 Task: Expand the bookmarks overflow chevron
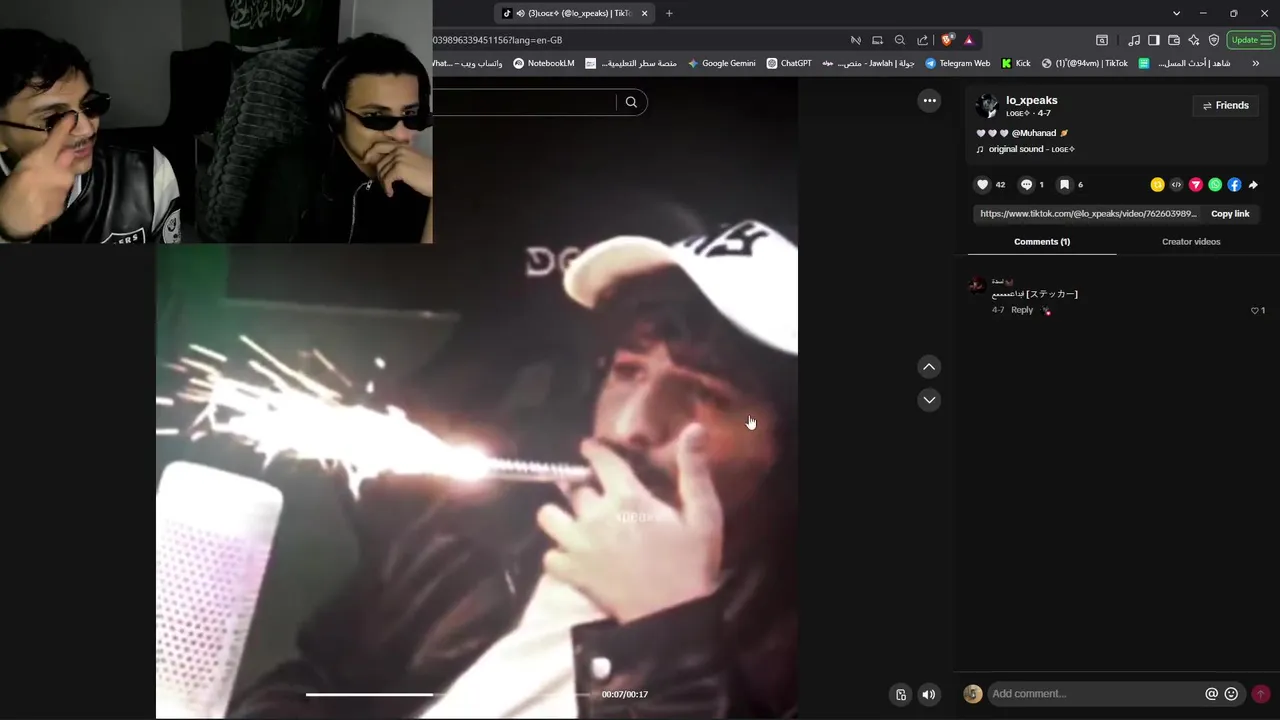tap(1256, 63)
